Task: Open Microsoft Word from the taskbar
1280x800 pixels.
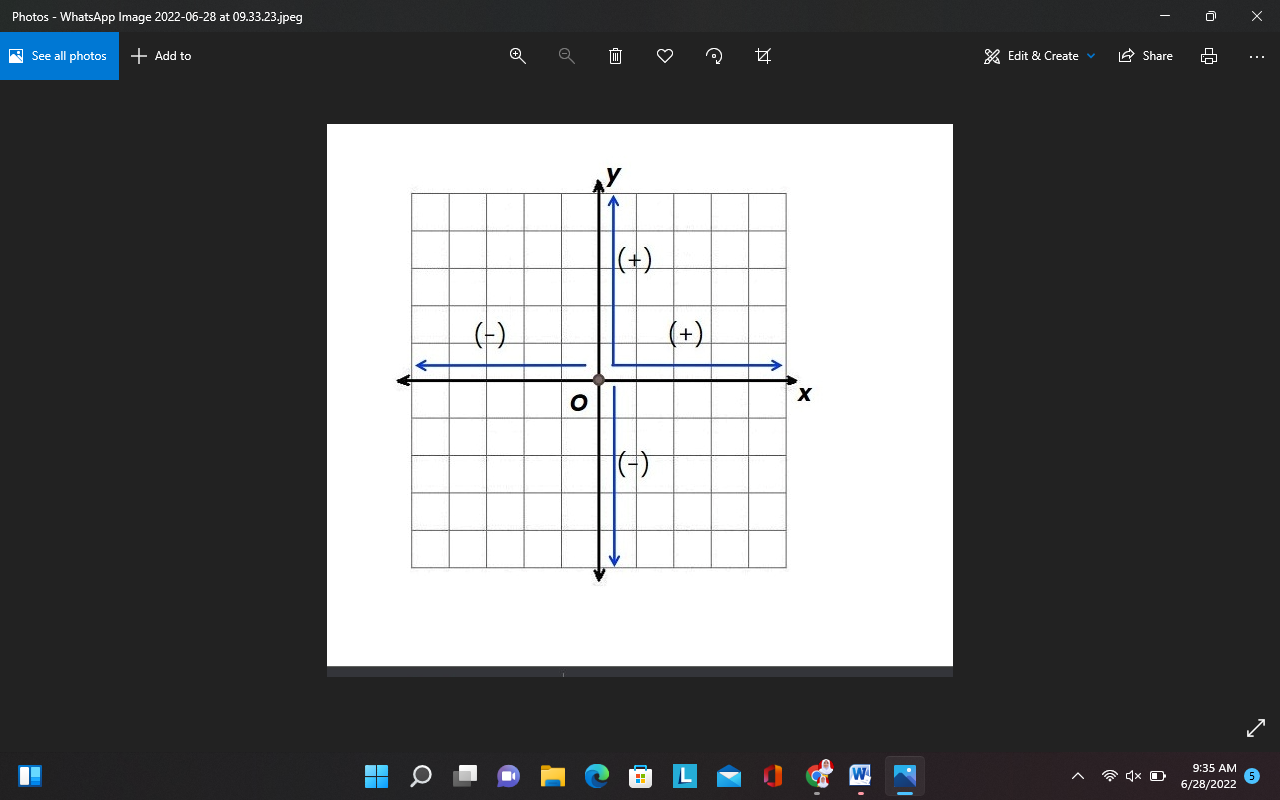Action: pyautogui.click(x=860, y=775)
